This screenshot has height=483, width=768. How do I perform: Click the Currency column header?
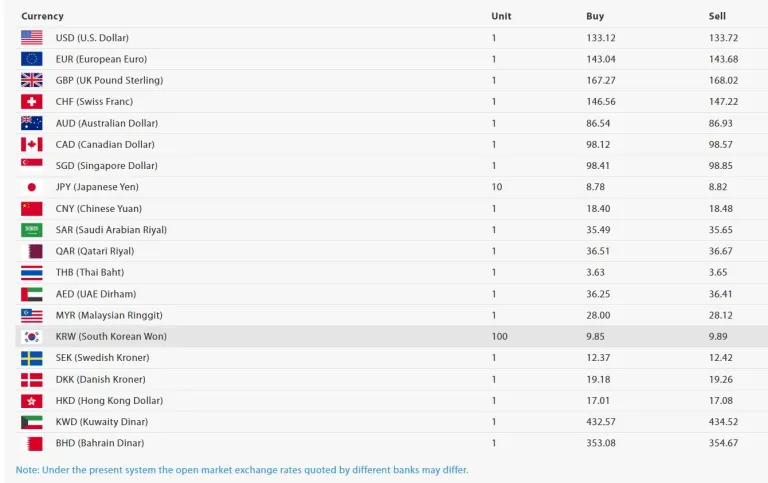[x=42, y=16]
